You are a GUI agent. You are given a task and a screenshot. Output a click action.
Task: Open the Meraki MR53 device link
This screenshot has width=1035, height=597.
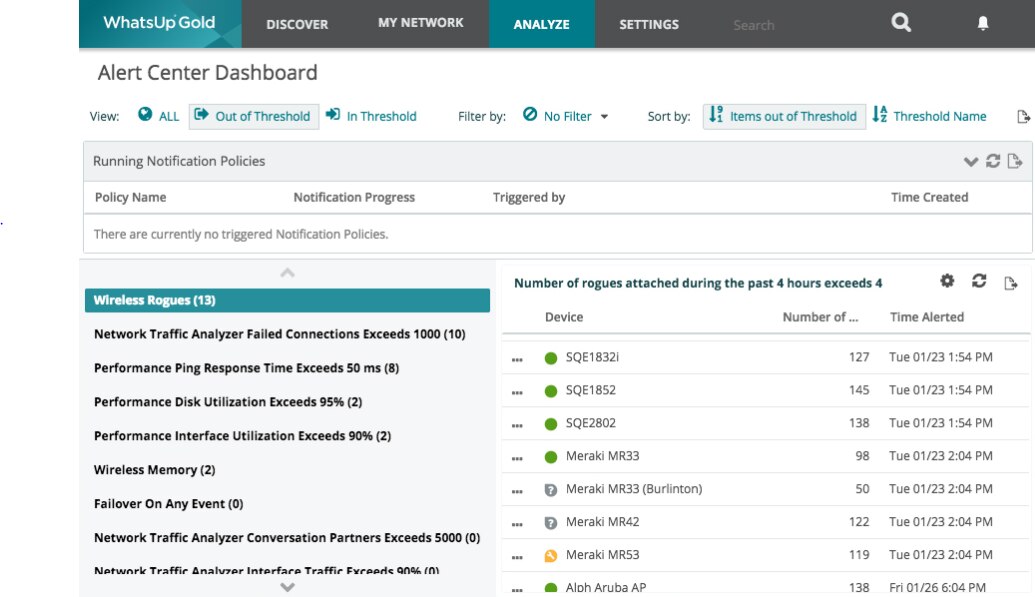[x=602, y=555]
